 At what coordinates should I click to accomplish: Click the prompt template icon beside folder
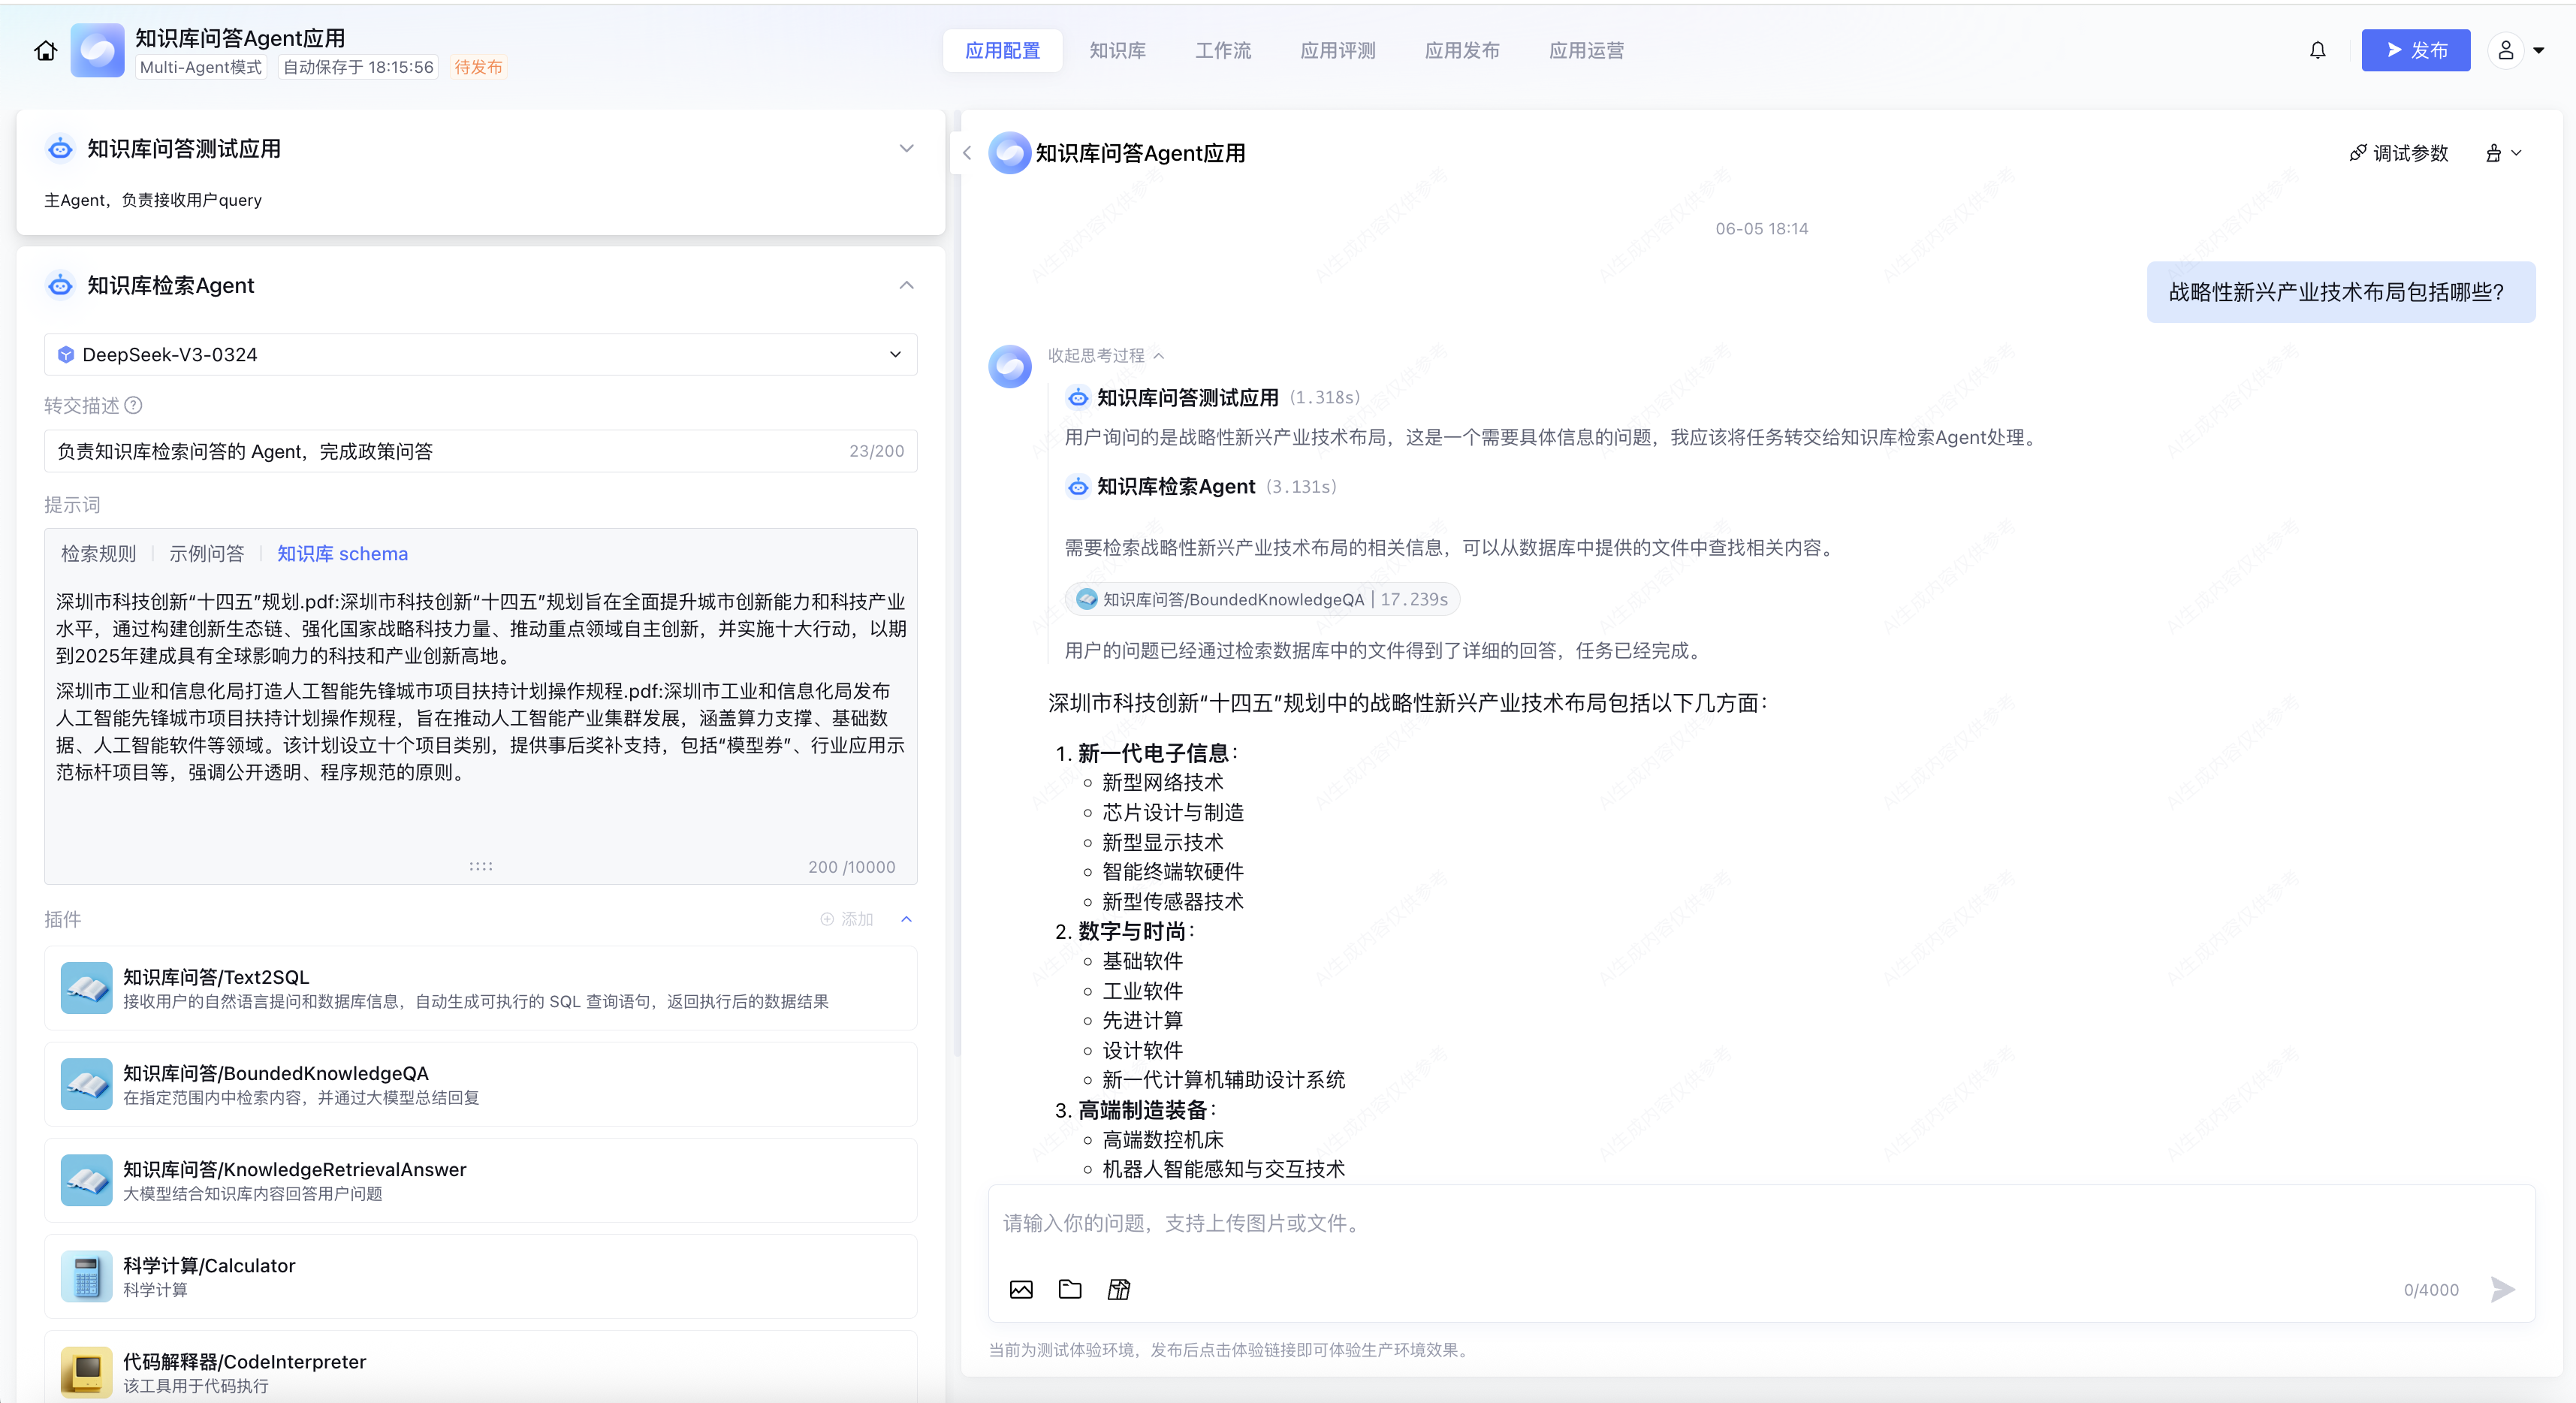1119,1289
